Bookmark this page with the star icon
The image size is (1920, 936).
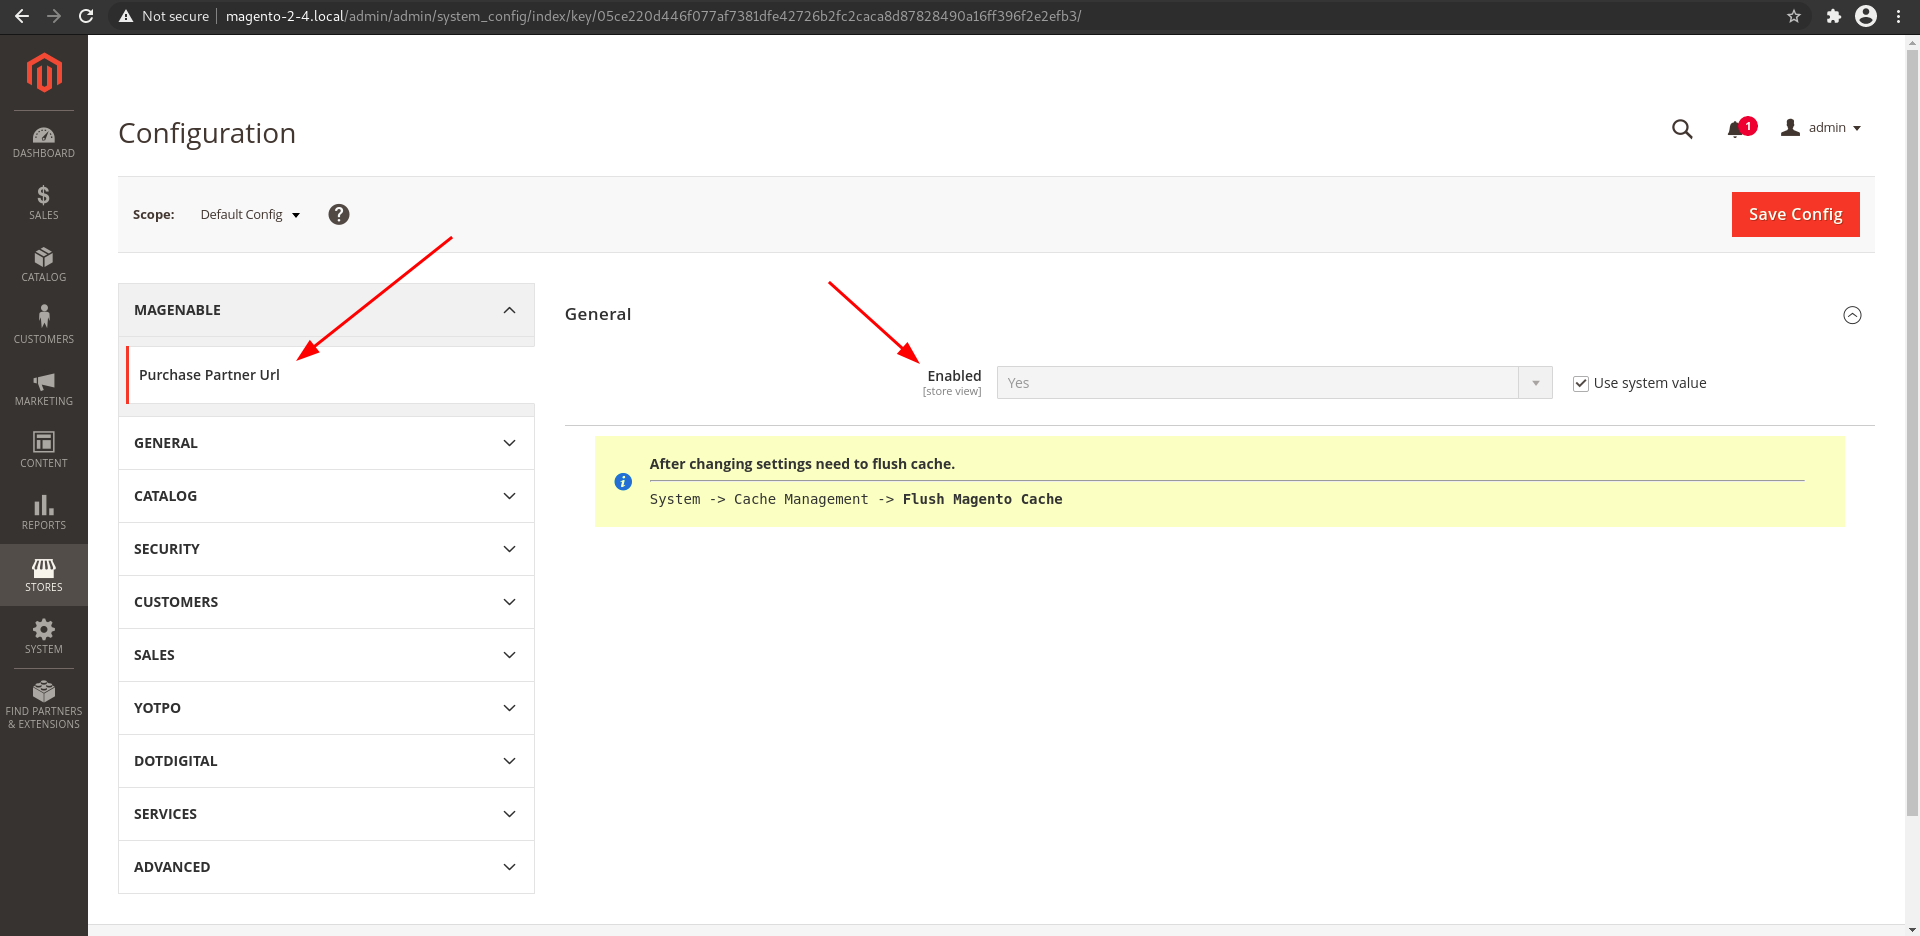[x=1794, y=16]
